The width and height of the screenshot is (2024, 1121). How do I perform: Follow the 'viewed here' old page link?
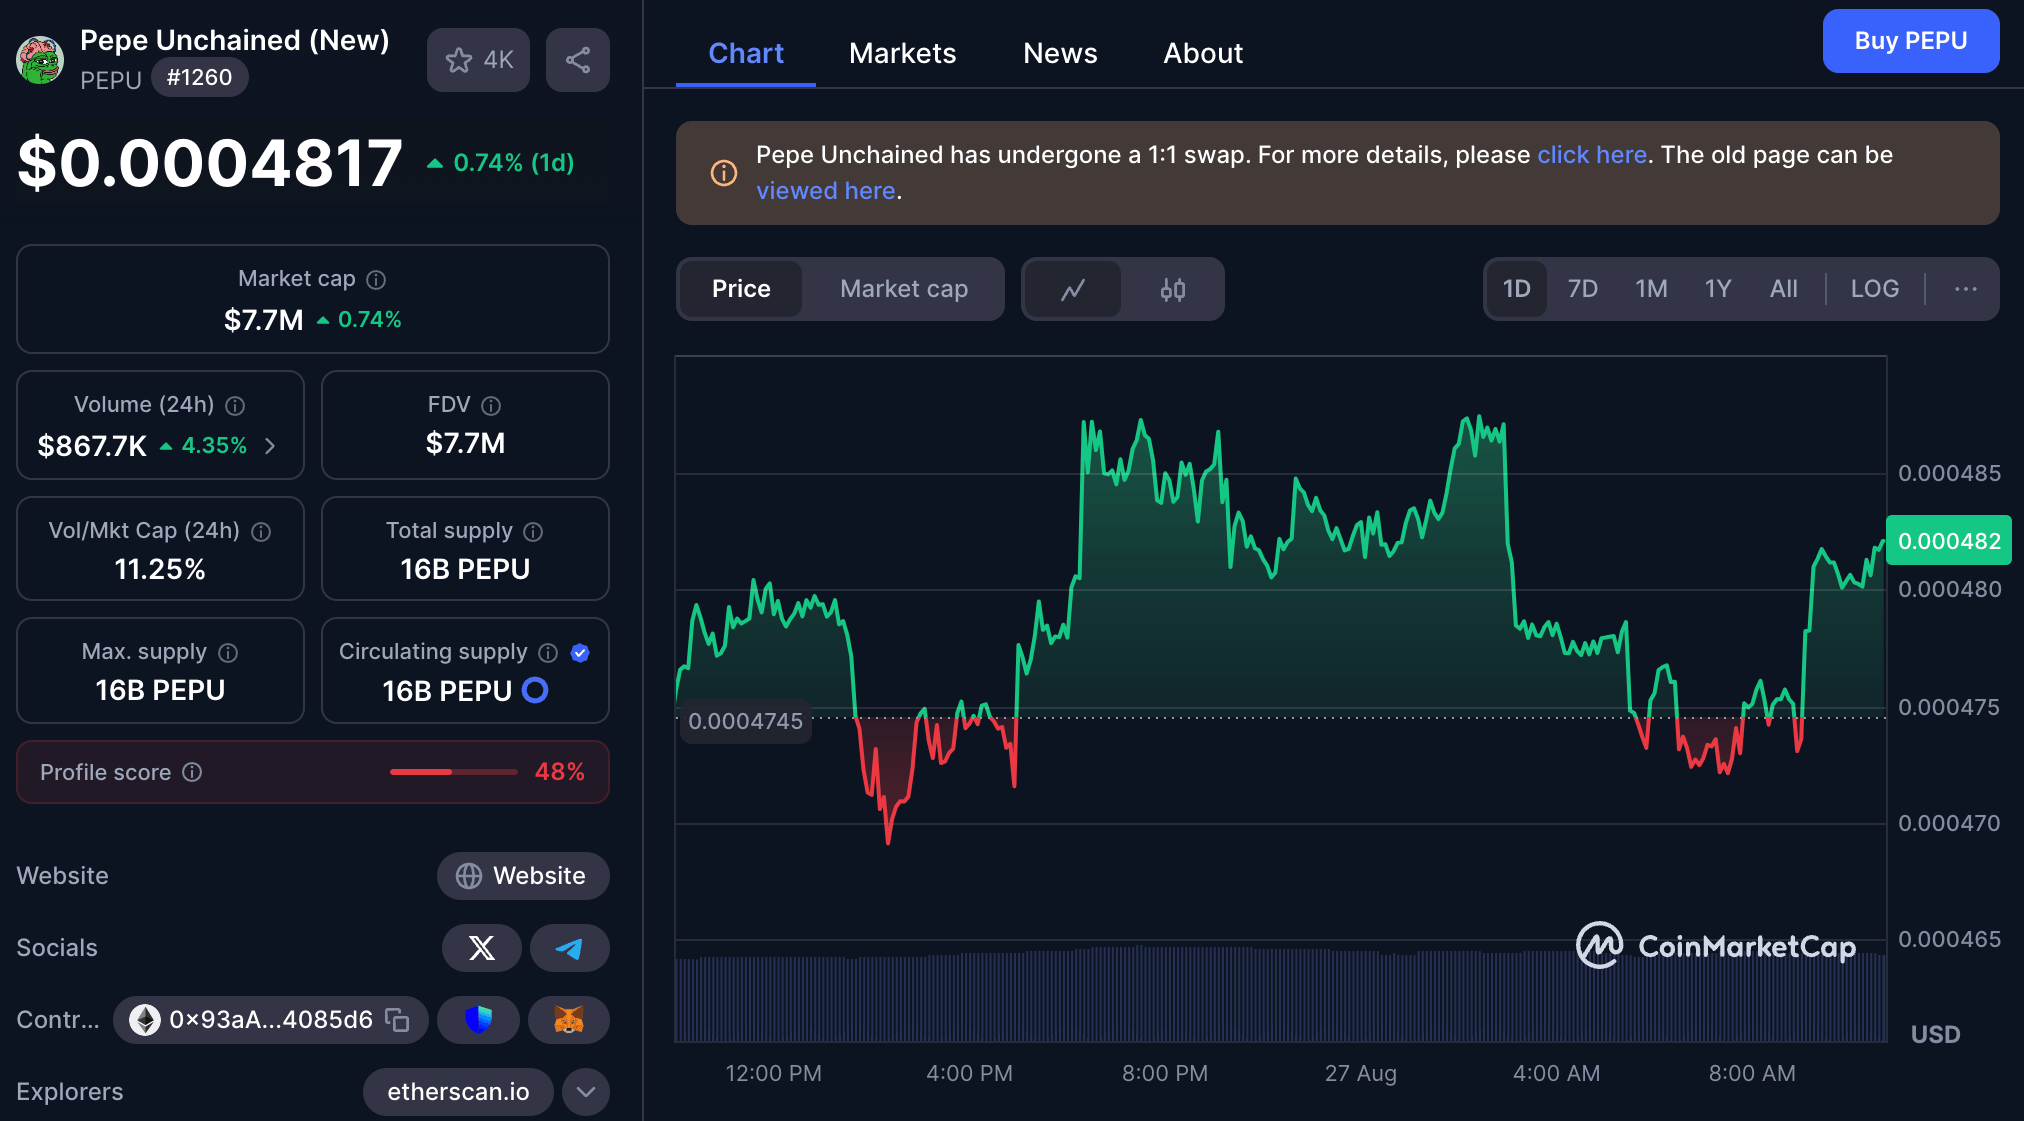(825, 191)
